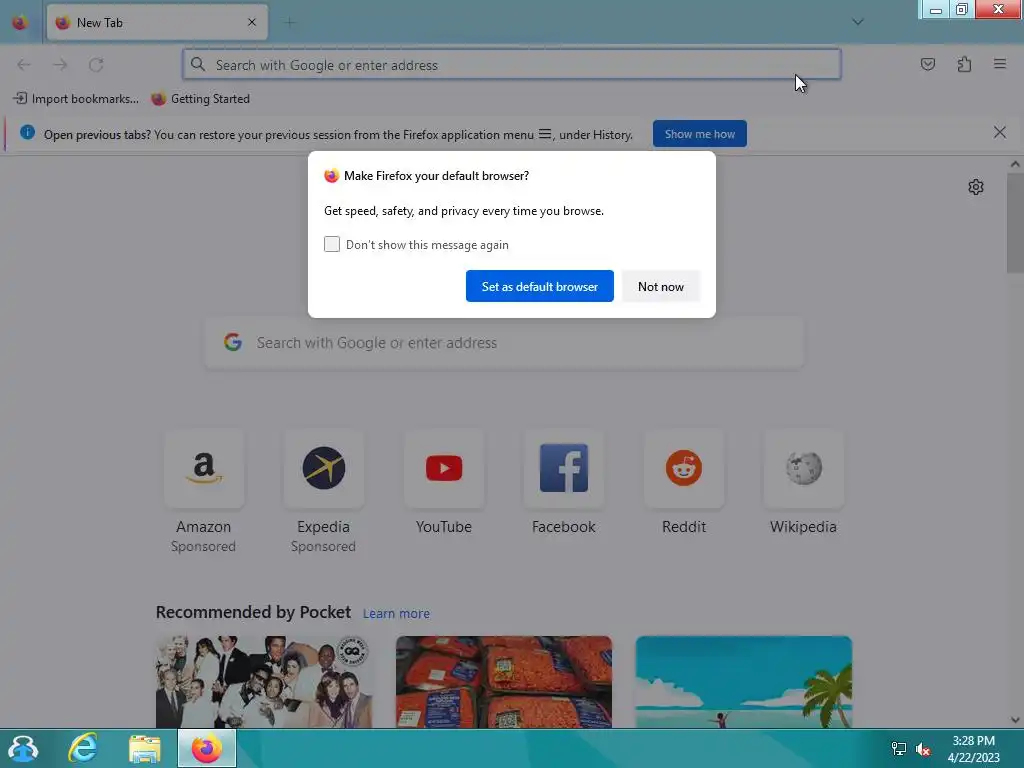The height and width of the screenshot is (768, 1024).
Task: Click the Save to Pocket icon
Action: pyautogui.click(x=927, y=64)
